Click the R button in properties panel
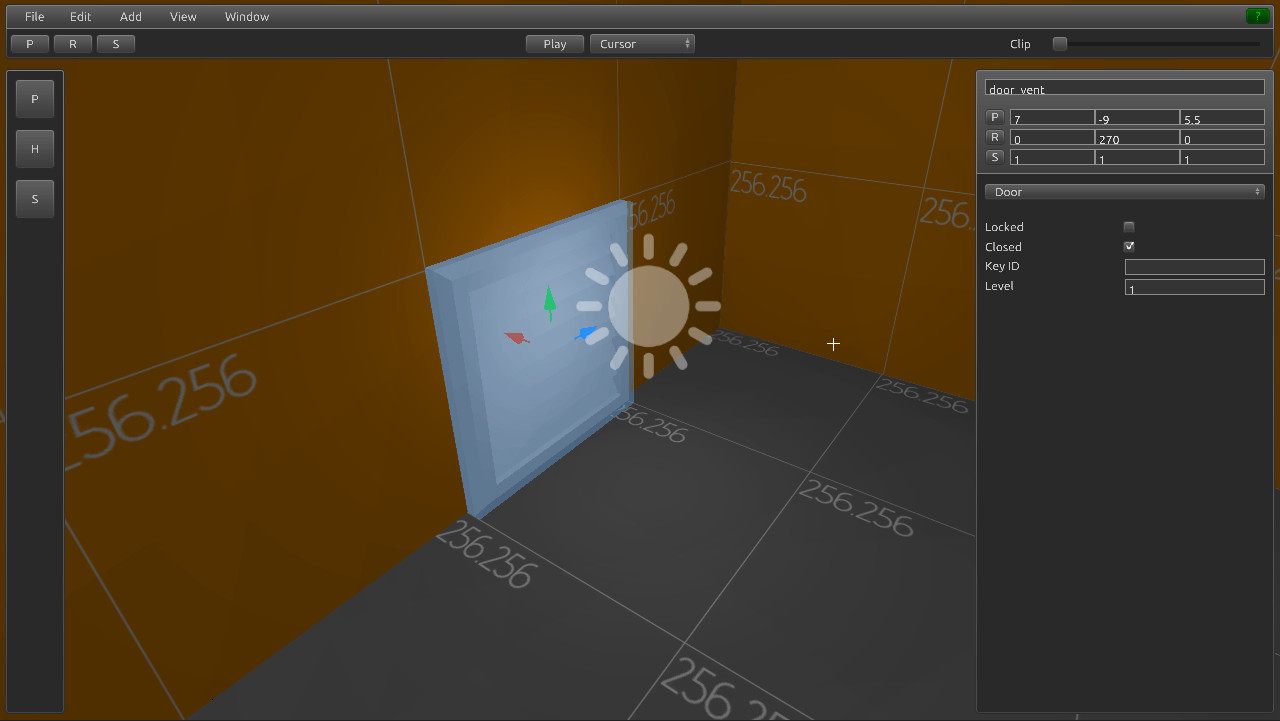This screenshot has width=1280, height=721. coord(995,137)
